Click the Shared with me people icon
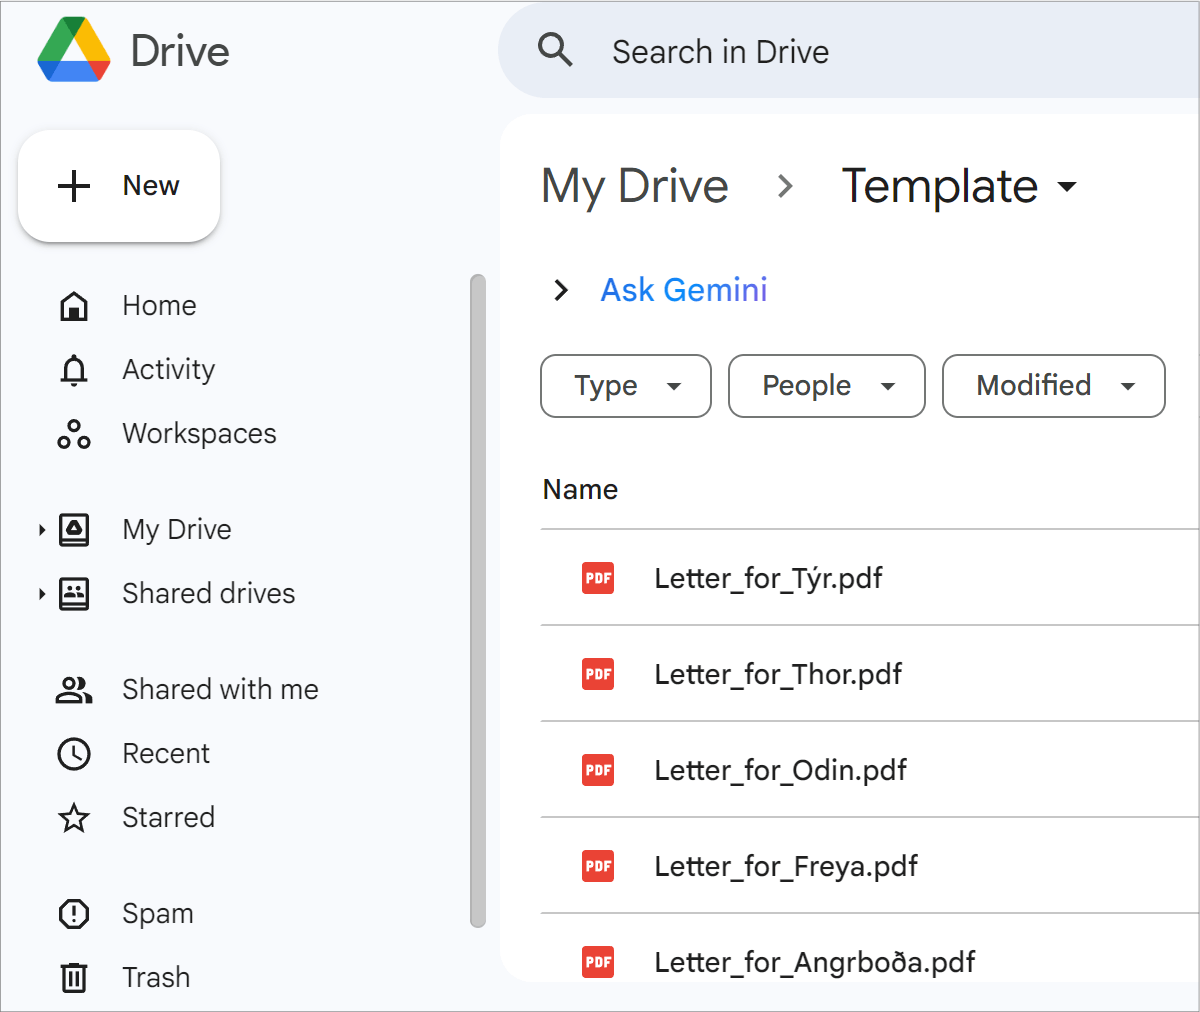This screenshot has width=1200, height=1012. coord(74,690)
